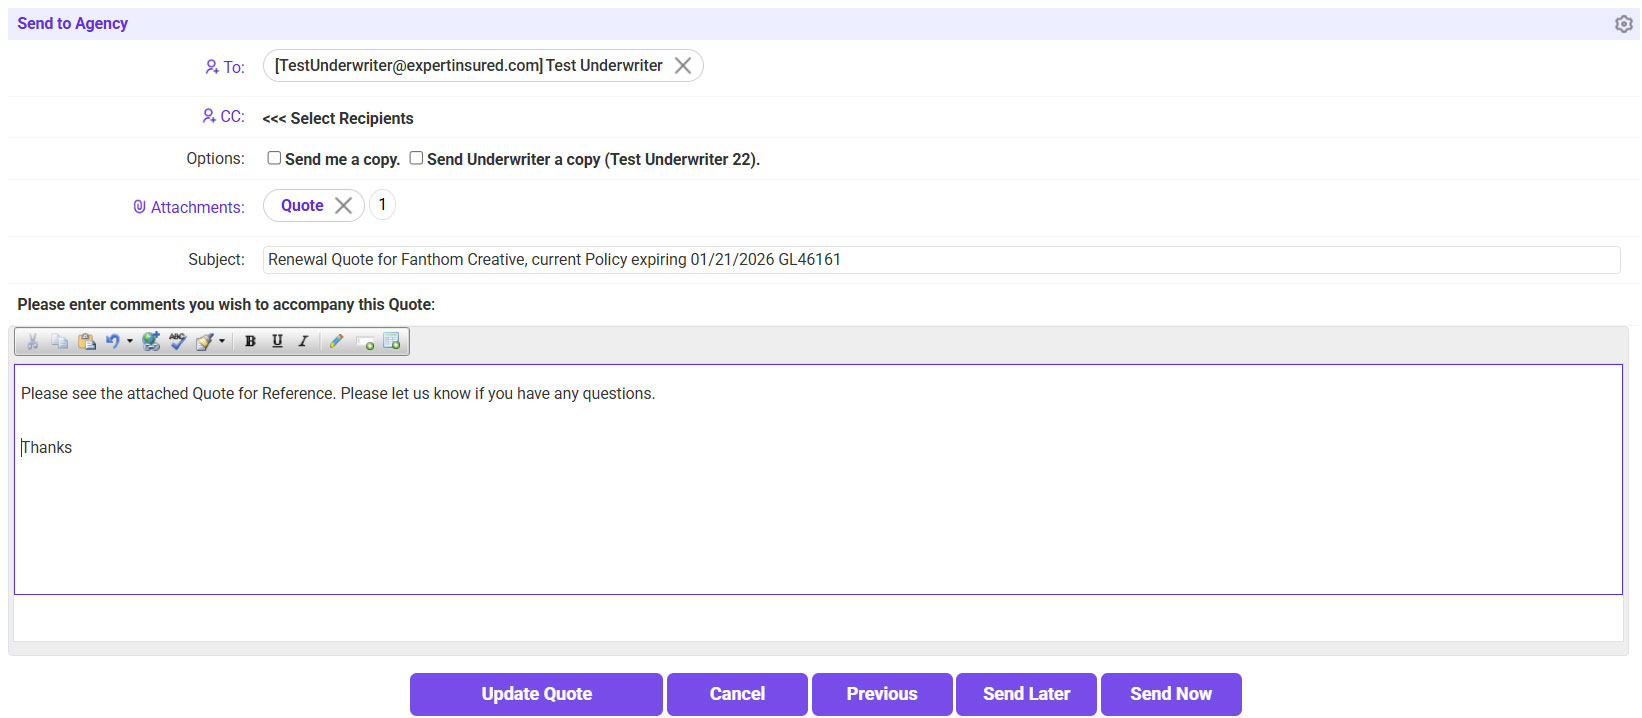Click the Undo arrow icon
Image resolution: width=1642 pixels, height=718 pixels.
(113, 342)
